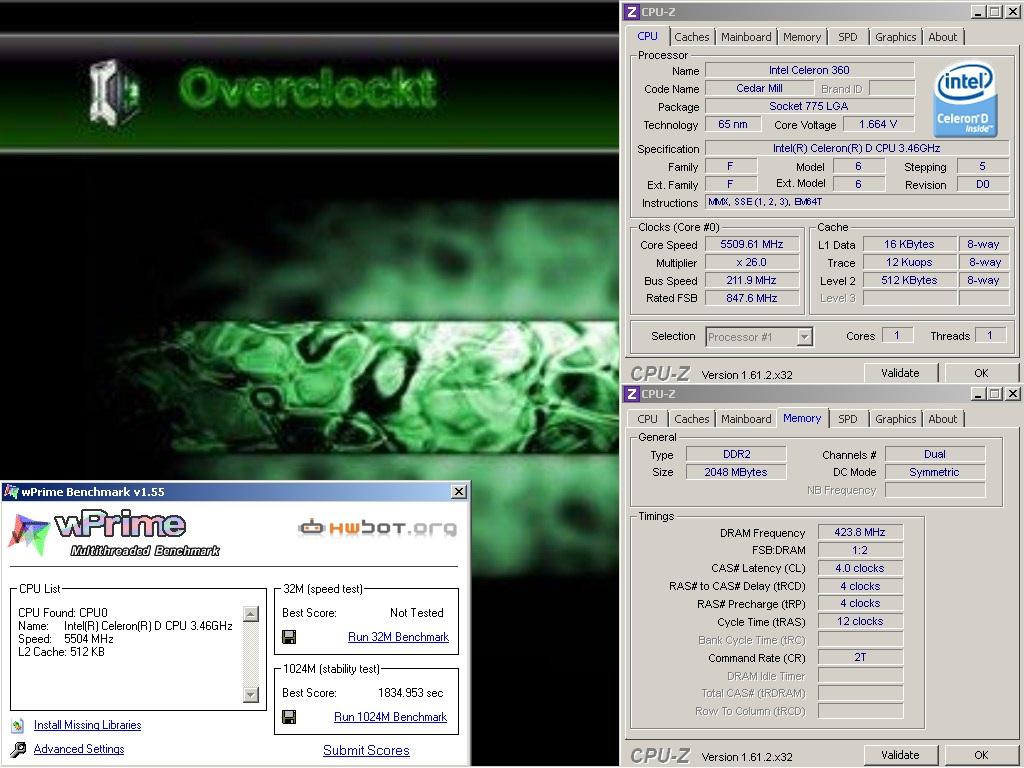Click Validate in bottom CPU-Z window
Screen dimensions: 1024x768
coord(900,755)
